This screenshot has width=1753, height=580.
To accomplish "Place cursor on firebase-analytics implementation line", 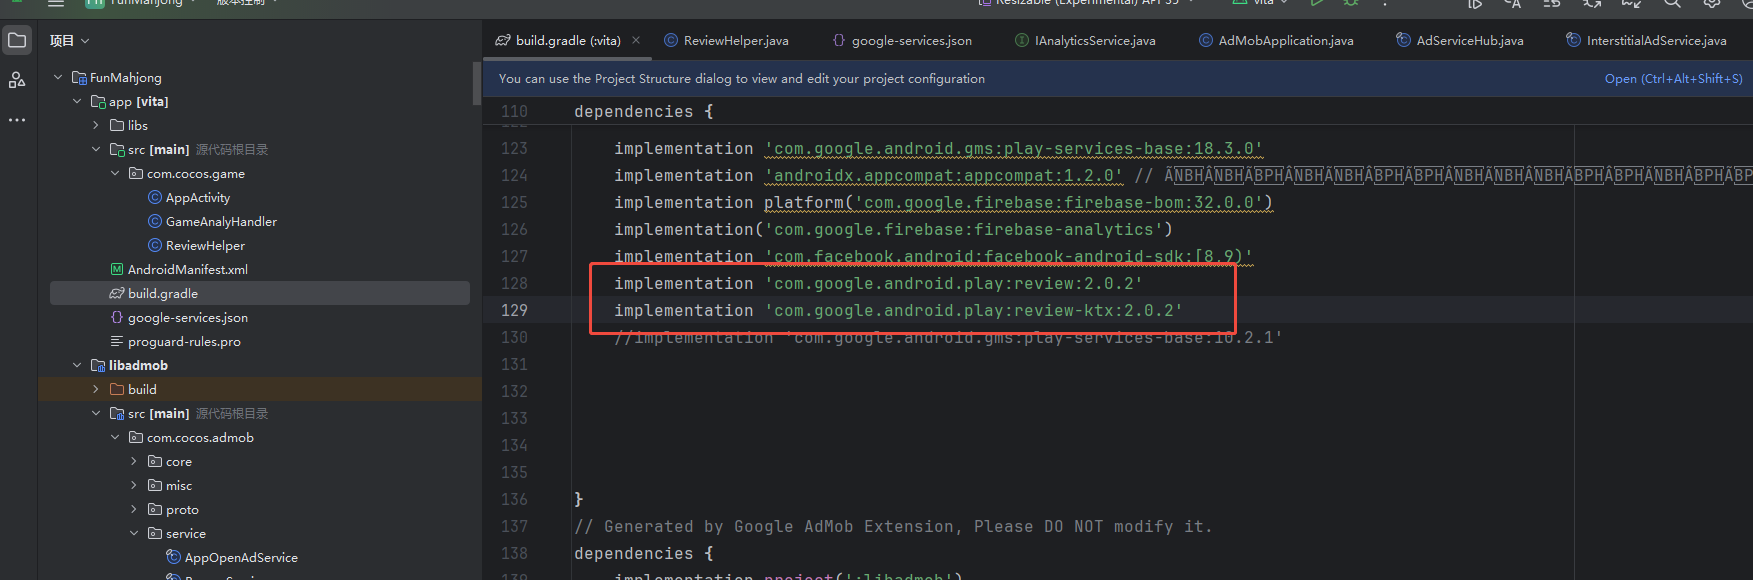I will coord(893,229).
